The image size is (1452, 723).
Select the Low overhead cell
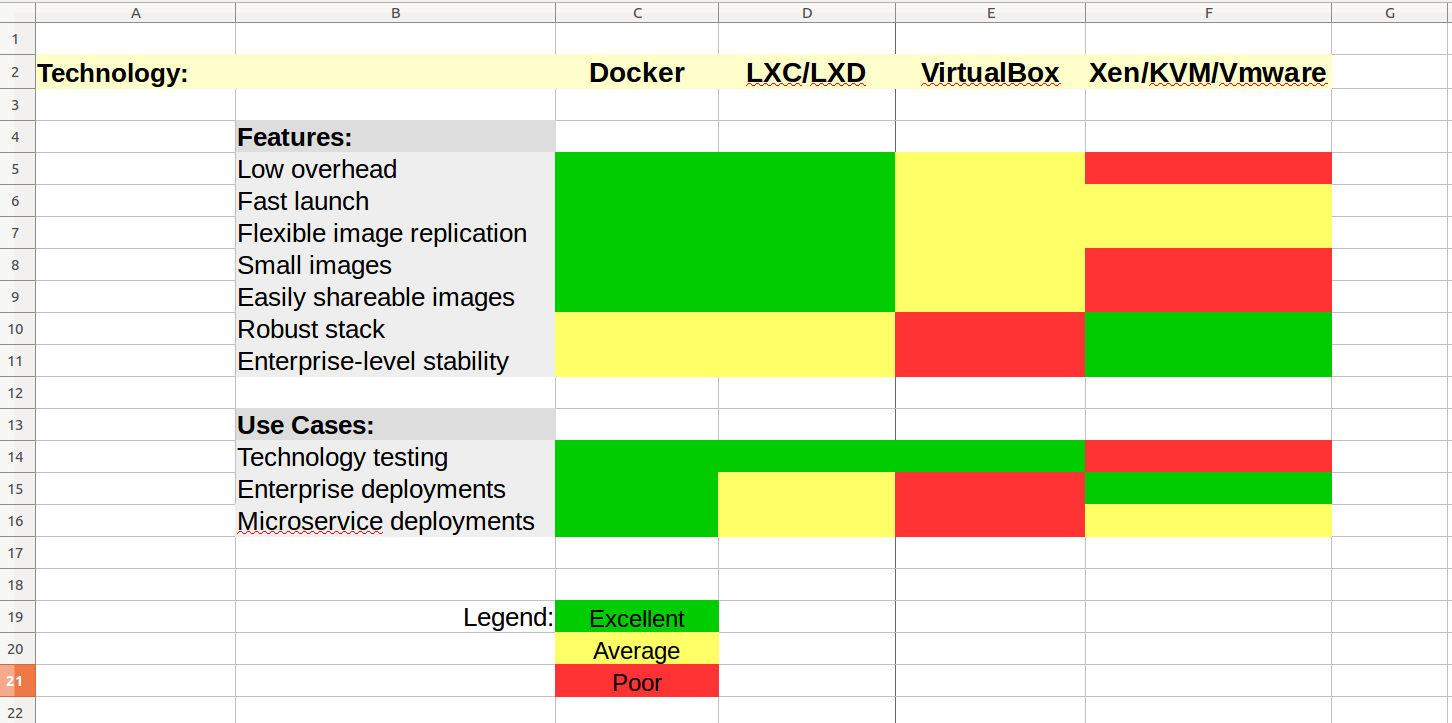tap(395, 169)
